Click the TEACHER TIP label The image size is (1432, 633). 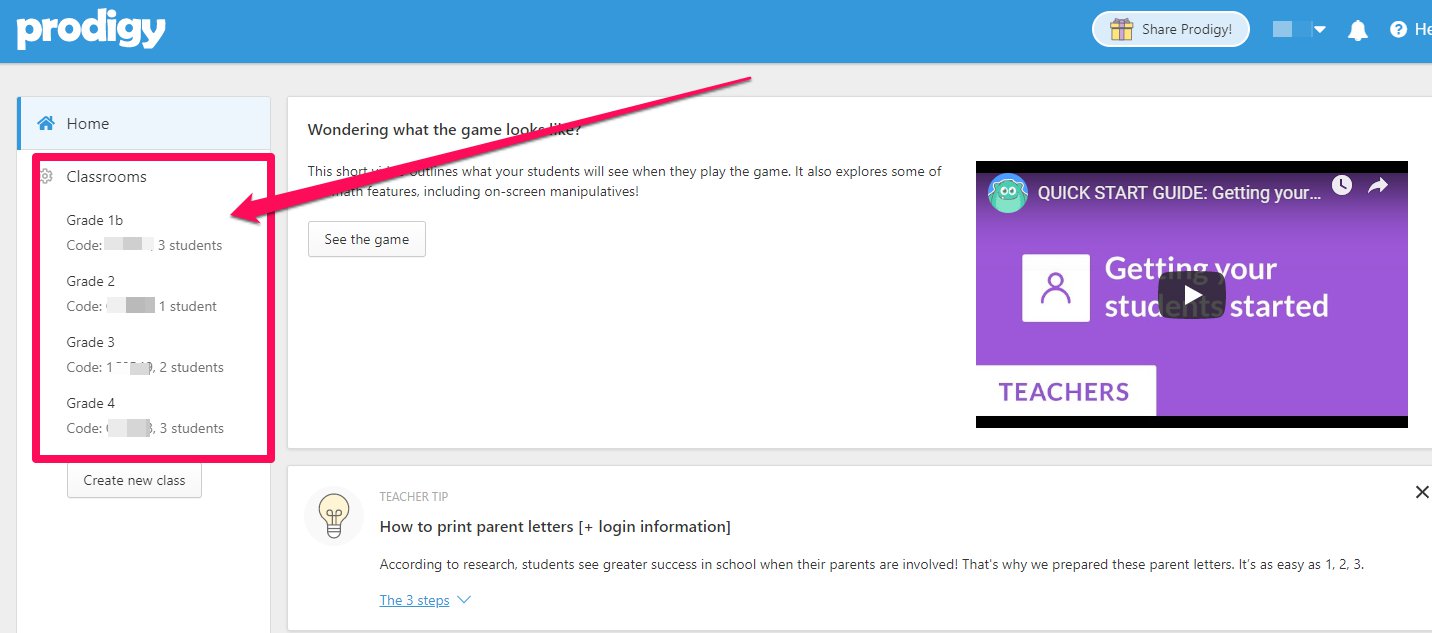(x=413, y=497)
